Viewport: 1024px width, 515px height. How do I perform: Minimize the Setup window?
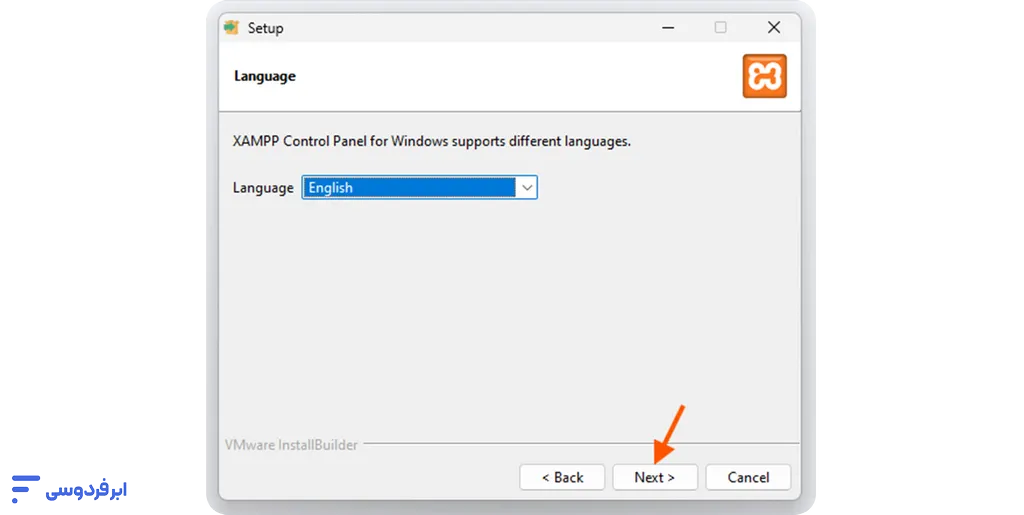(x=668, y=27)
